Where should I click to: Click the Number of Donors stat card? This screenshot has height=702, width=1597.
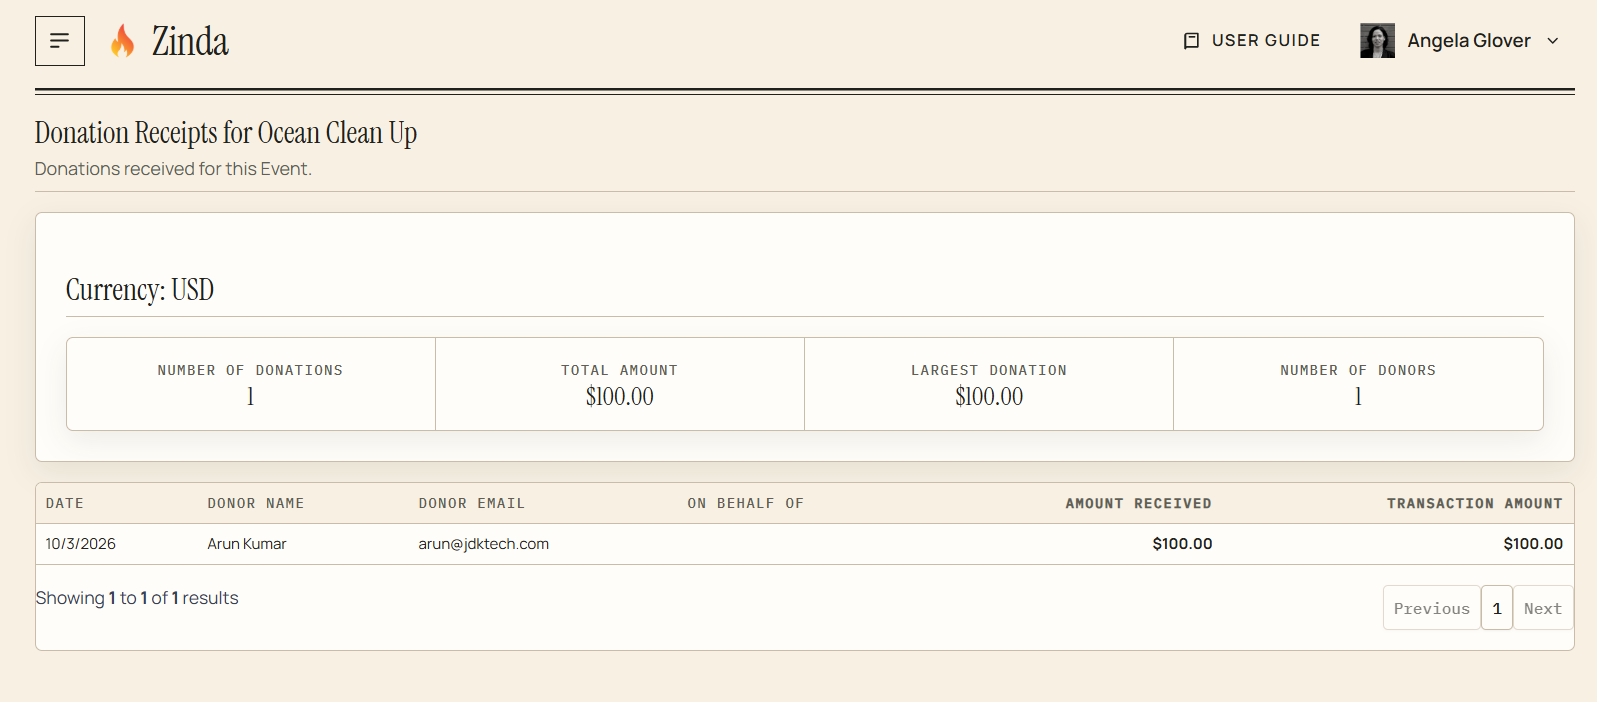[x=1358, y=384]
